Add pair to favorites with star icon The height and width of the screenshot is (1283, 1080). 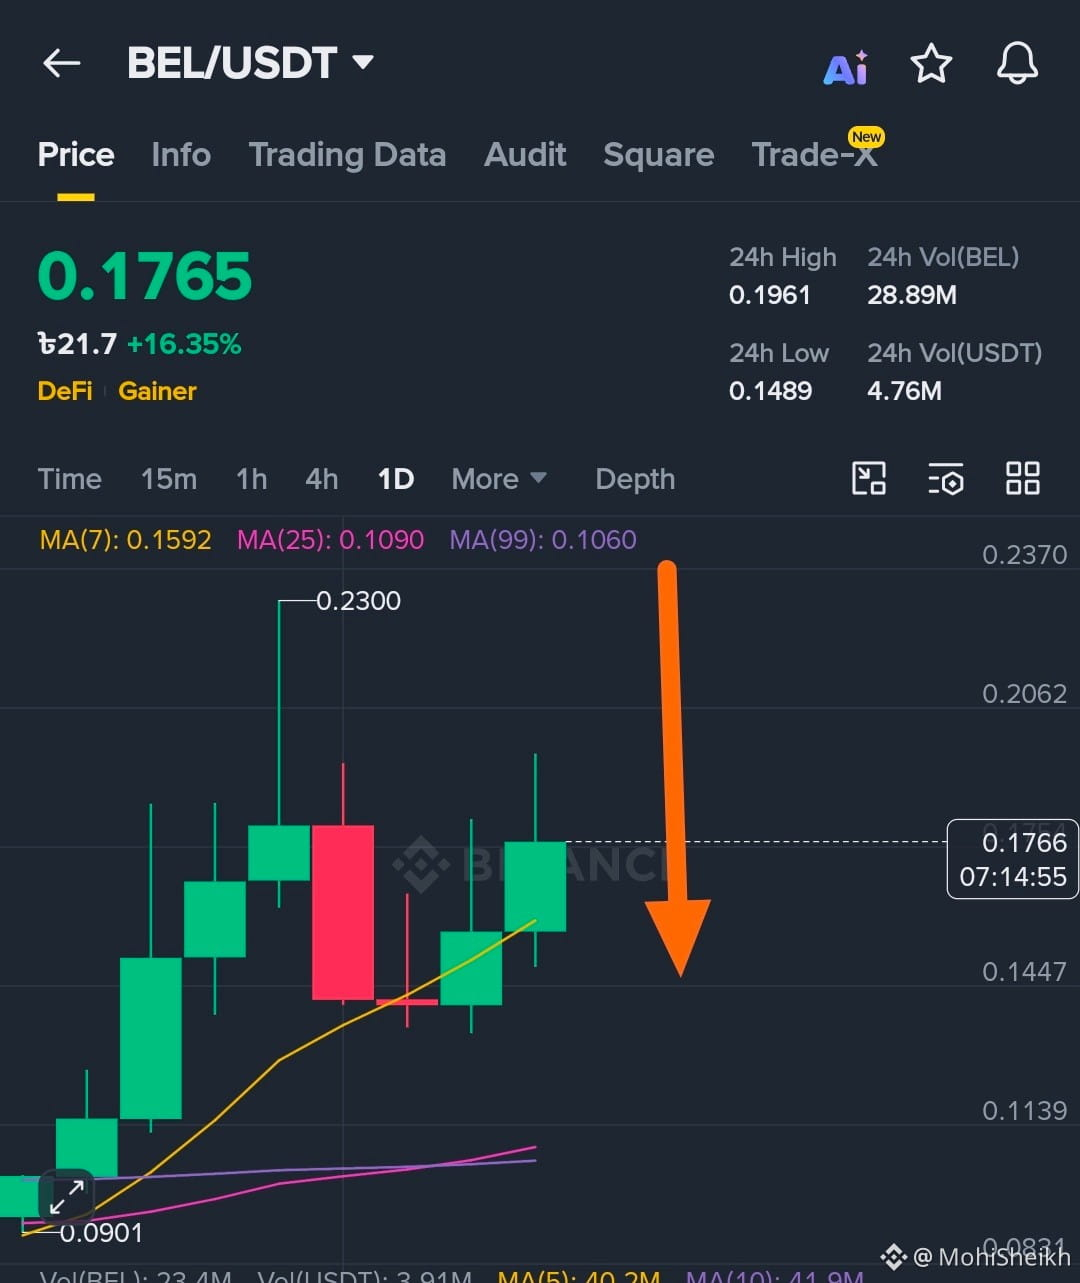(x=931, y=64)
